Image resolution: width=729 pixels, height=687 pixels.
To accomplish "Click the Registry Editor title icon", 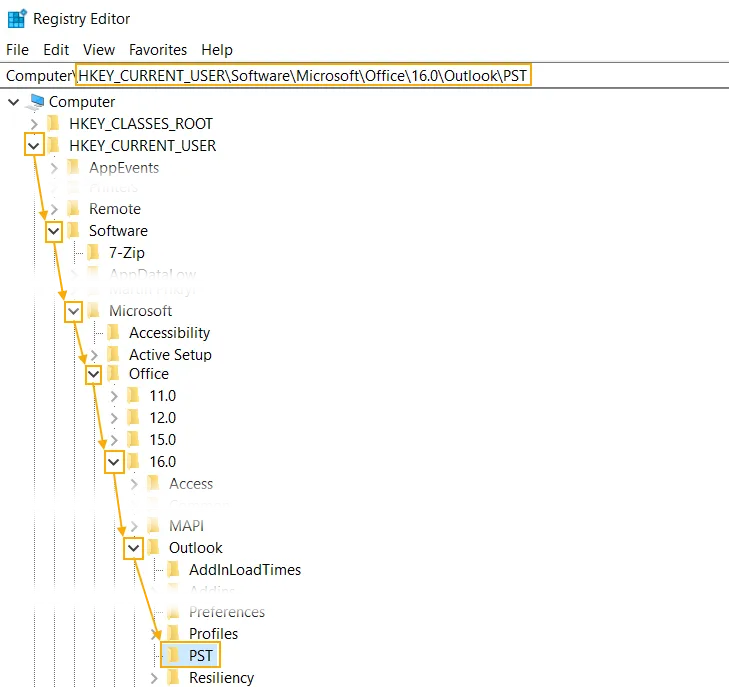I will tap(17, 19).
